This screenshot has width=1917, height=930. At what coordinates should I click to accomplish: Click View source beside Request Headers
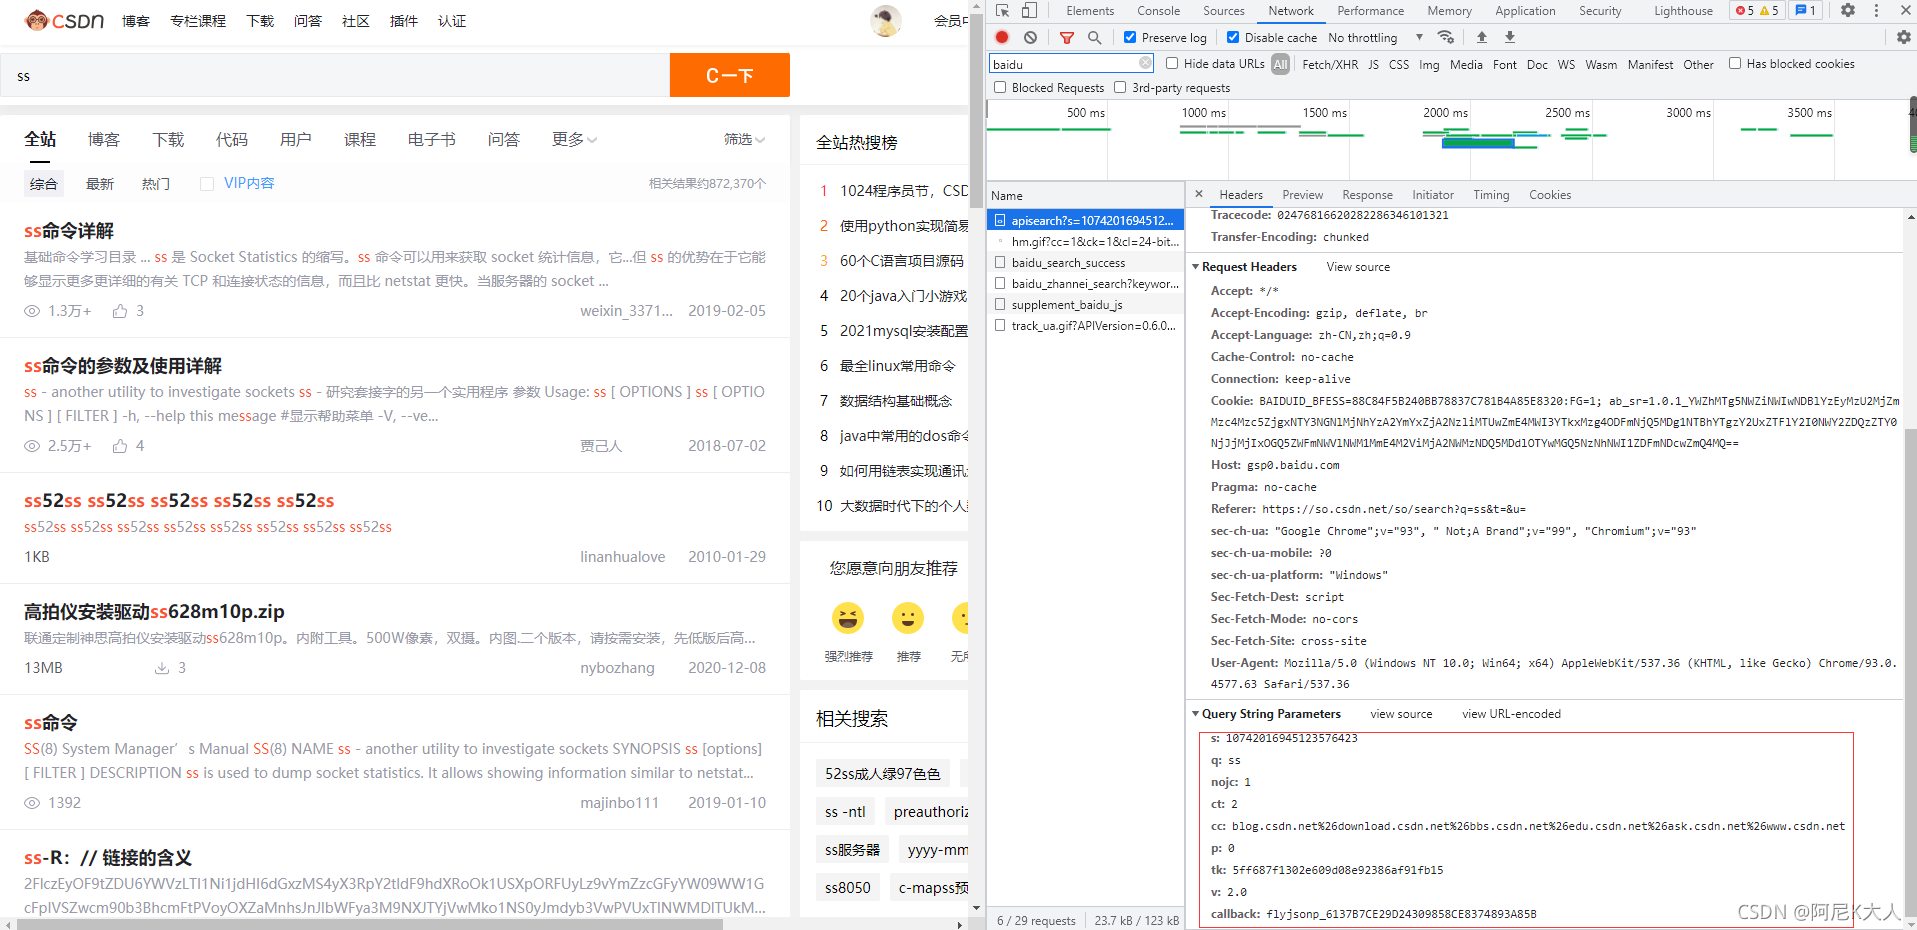pyautogui.click(x=1358, y=267)
